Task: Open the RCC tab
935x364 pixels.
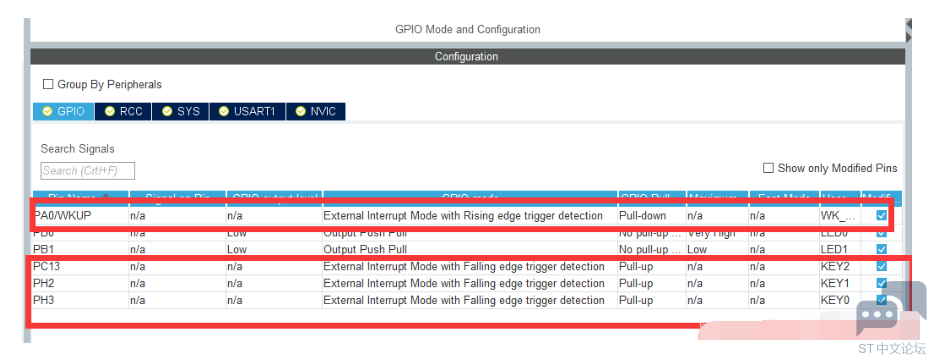Action: [x=123, y=112]
